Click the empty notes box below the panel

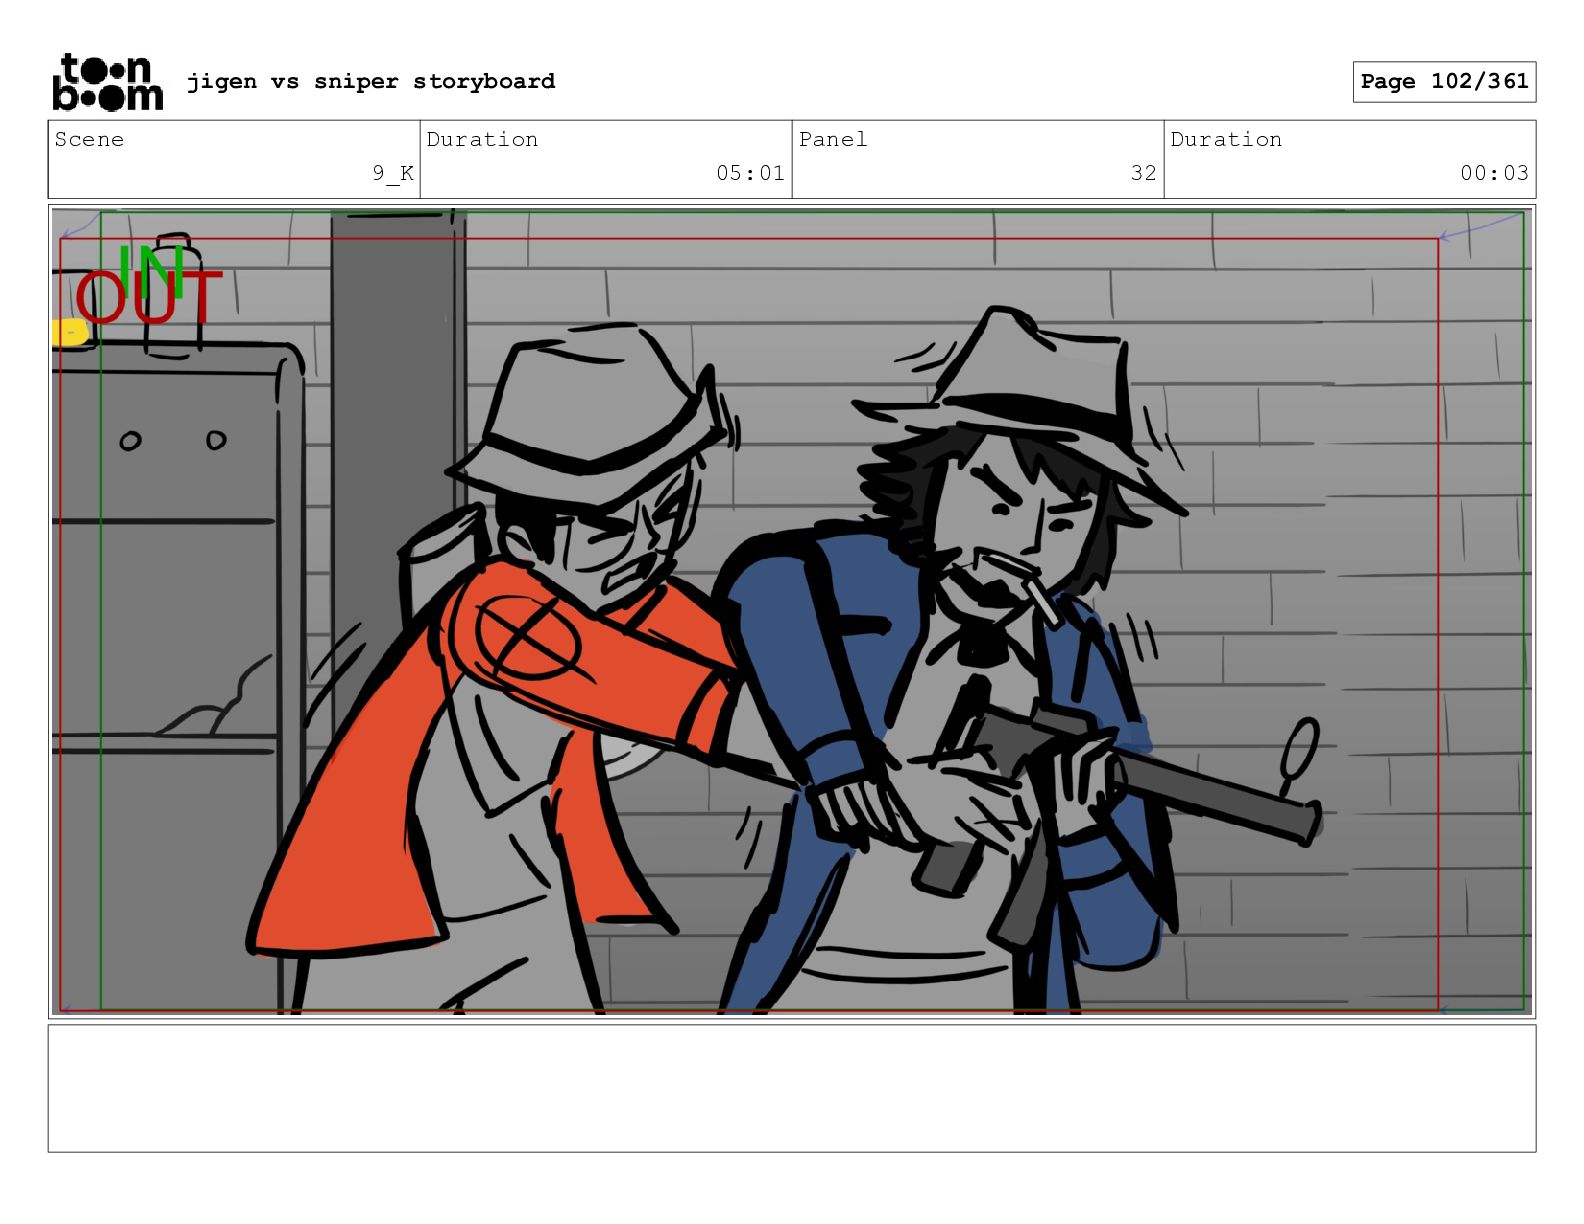pyautogui.click(x=792, y=1088)
